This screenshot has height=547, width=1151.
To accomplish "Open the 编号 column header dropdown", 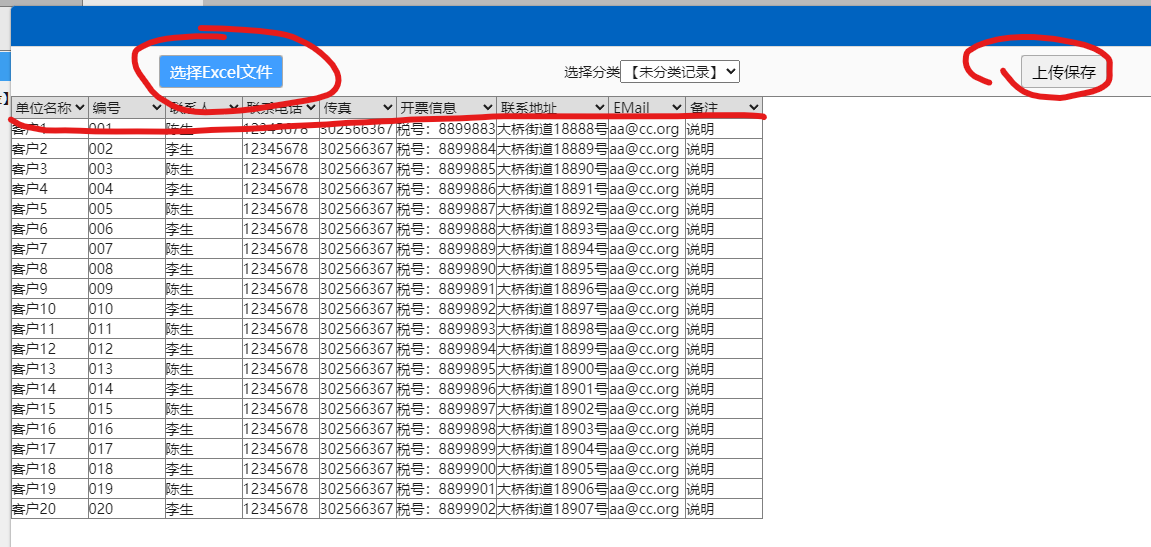I will (126, 107).
